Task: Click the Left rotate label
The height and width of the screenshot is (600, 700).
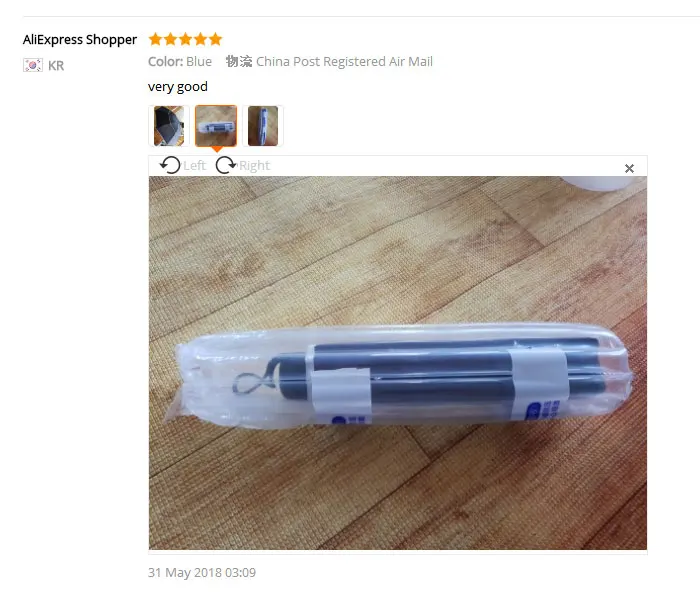Action: pos(195,166)
